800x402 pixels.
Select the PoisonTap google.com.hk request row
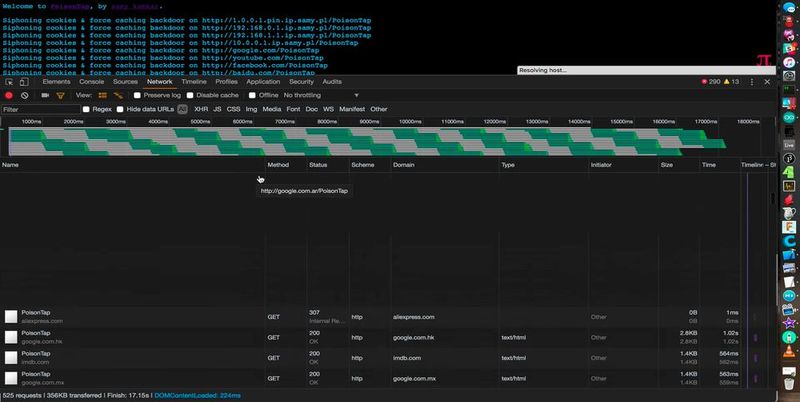[x=388, y=337]
